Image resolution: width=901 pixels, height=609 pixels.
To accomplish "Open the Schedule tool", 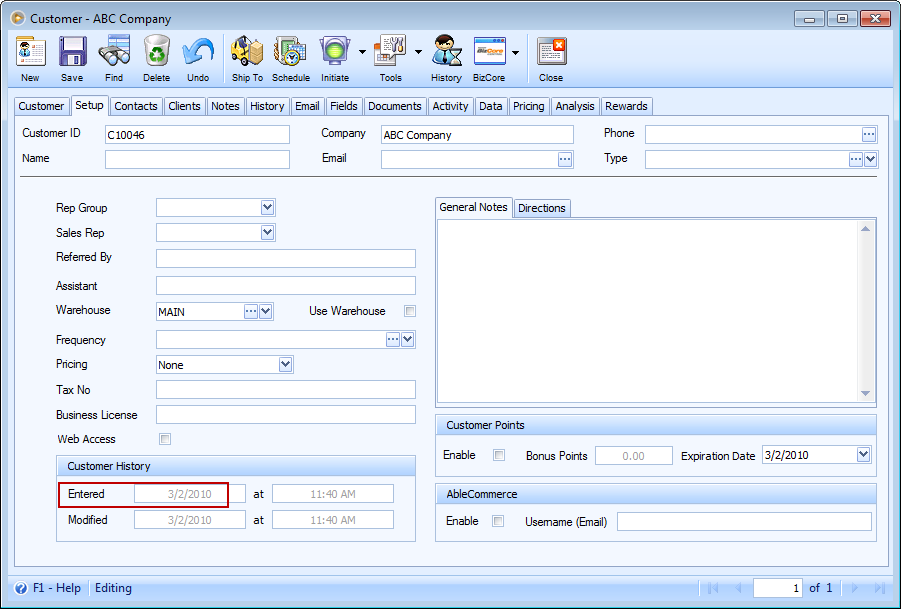I will [x=290, y=52].
